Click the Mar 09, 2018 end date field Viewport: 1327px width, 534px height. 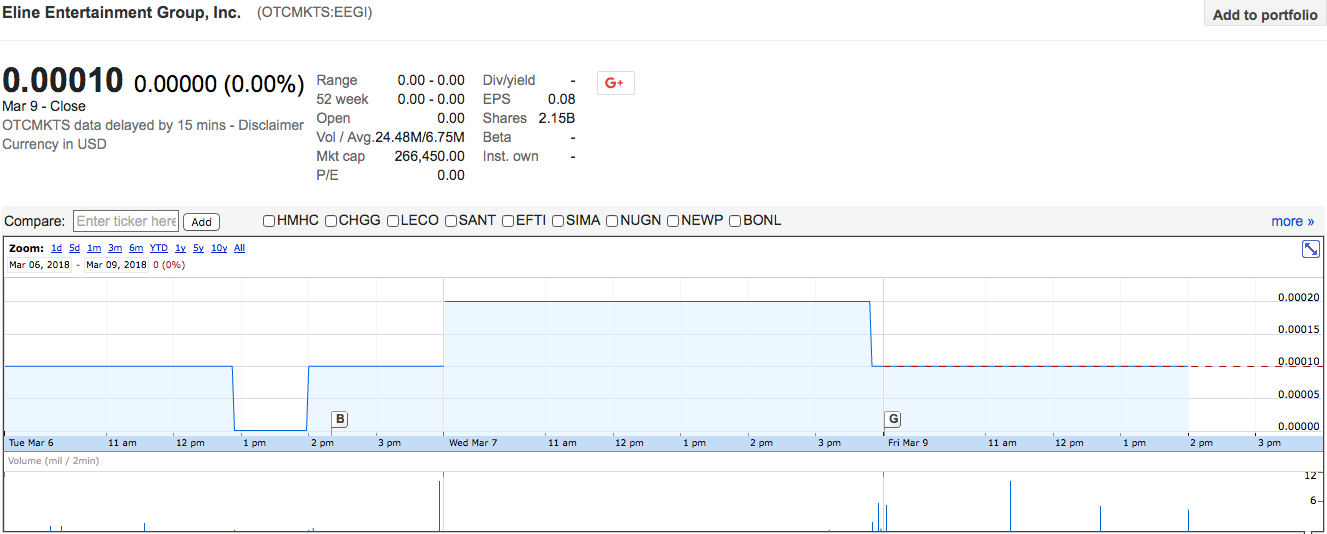[116, 265]
